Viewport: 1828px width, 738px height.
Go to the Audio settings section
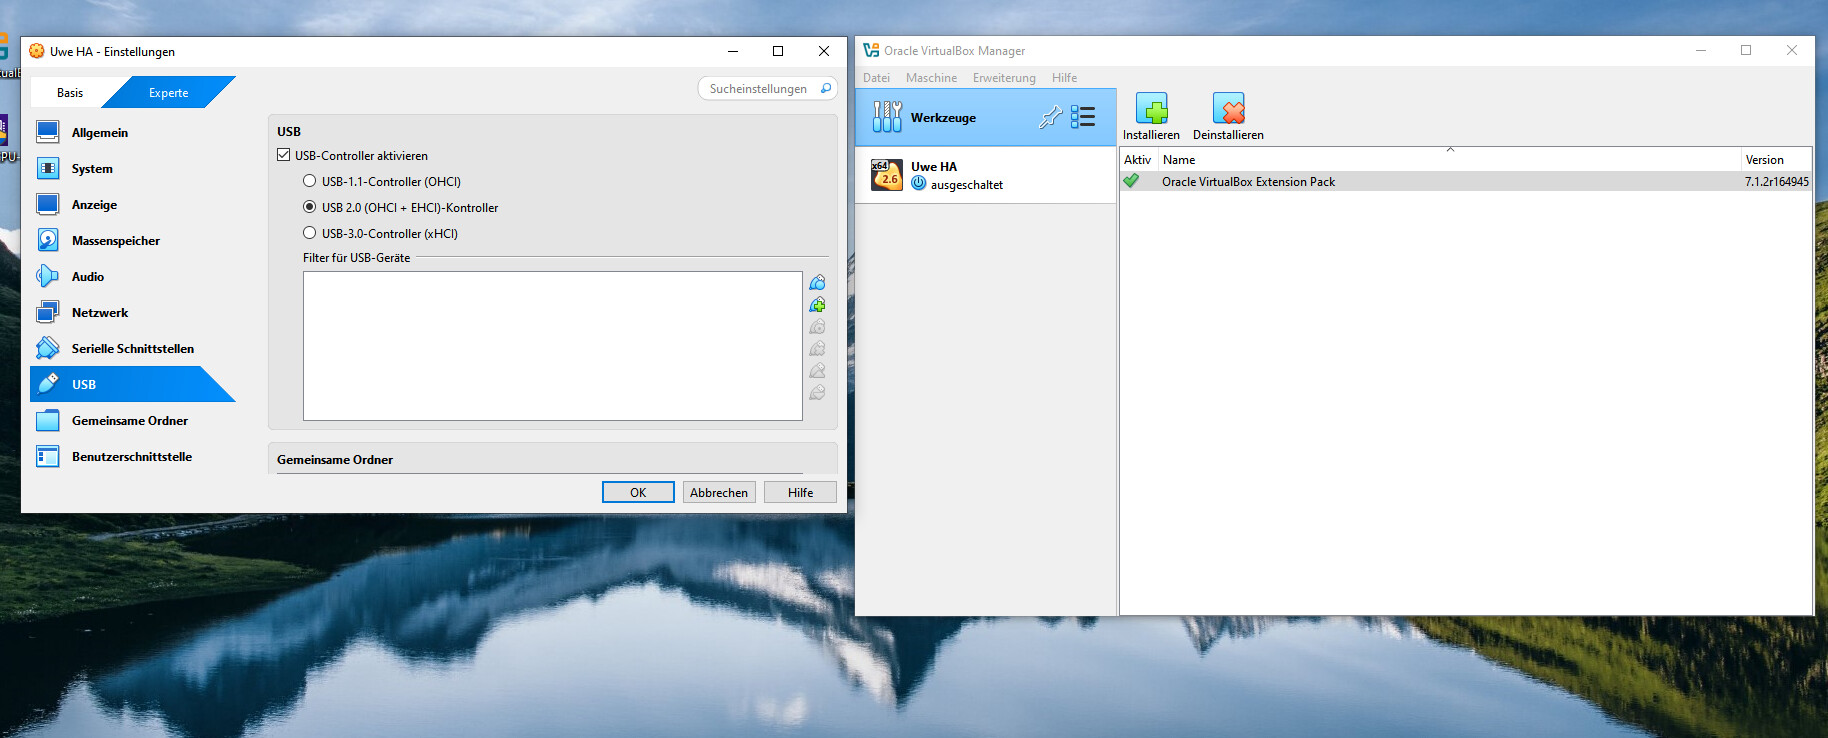[x=88, y=277]
